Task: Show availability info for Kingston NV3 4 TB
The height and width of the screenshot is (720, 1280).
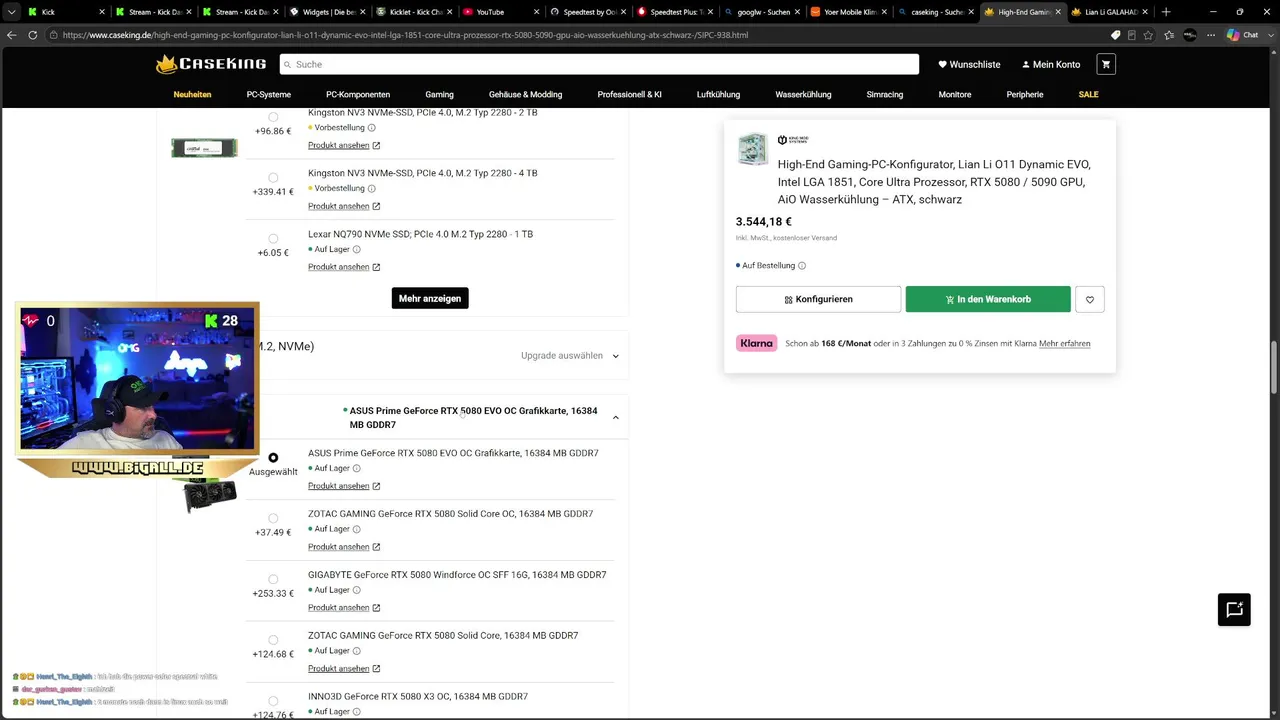Action: click(372, 188)
